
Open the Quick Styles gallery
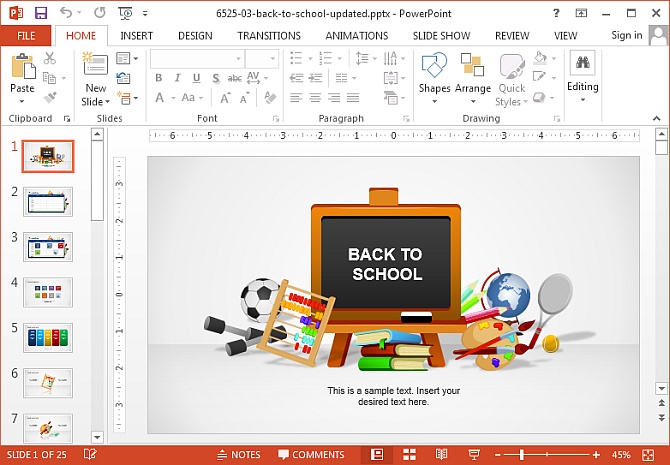pyautogui.click(x=511, y=79)
